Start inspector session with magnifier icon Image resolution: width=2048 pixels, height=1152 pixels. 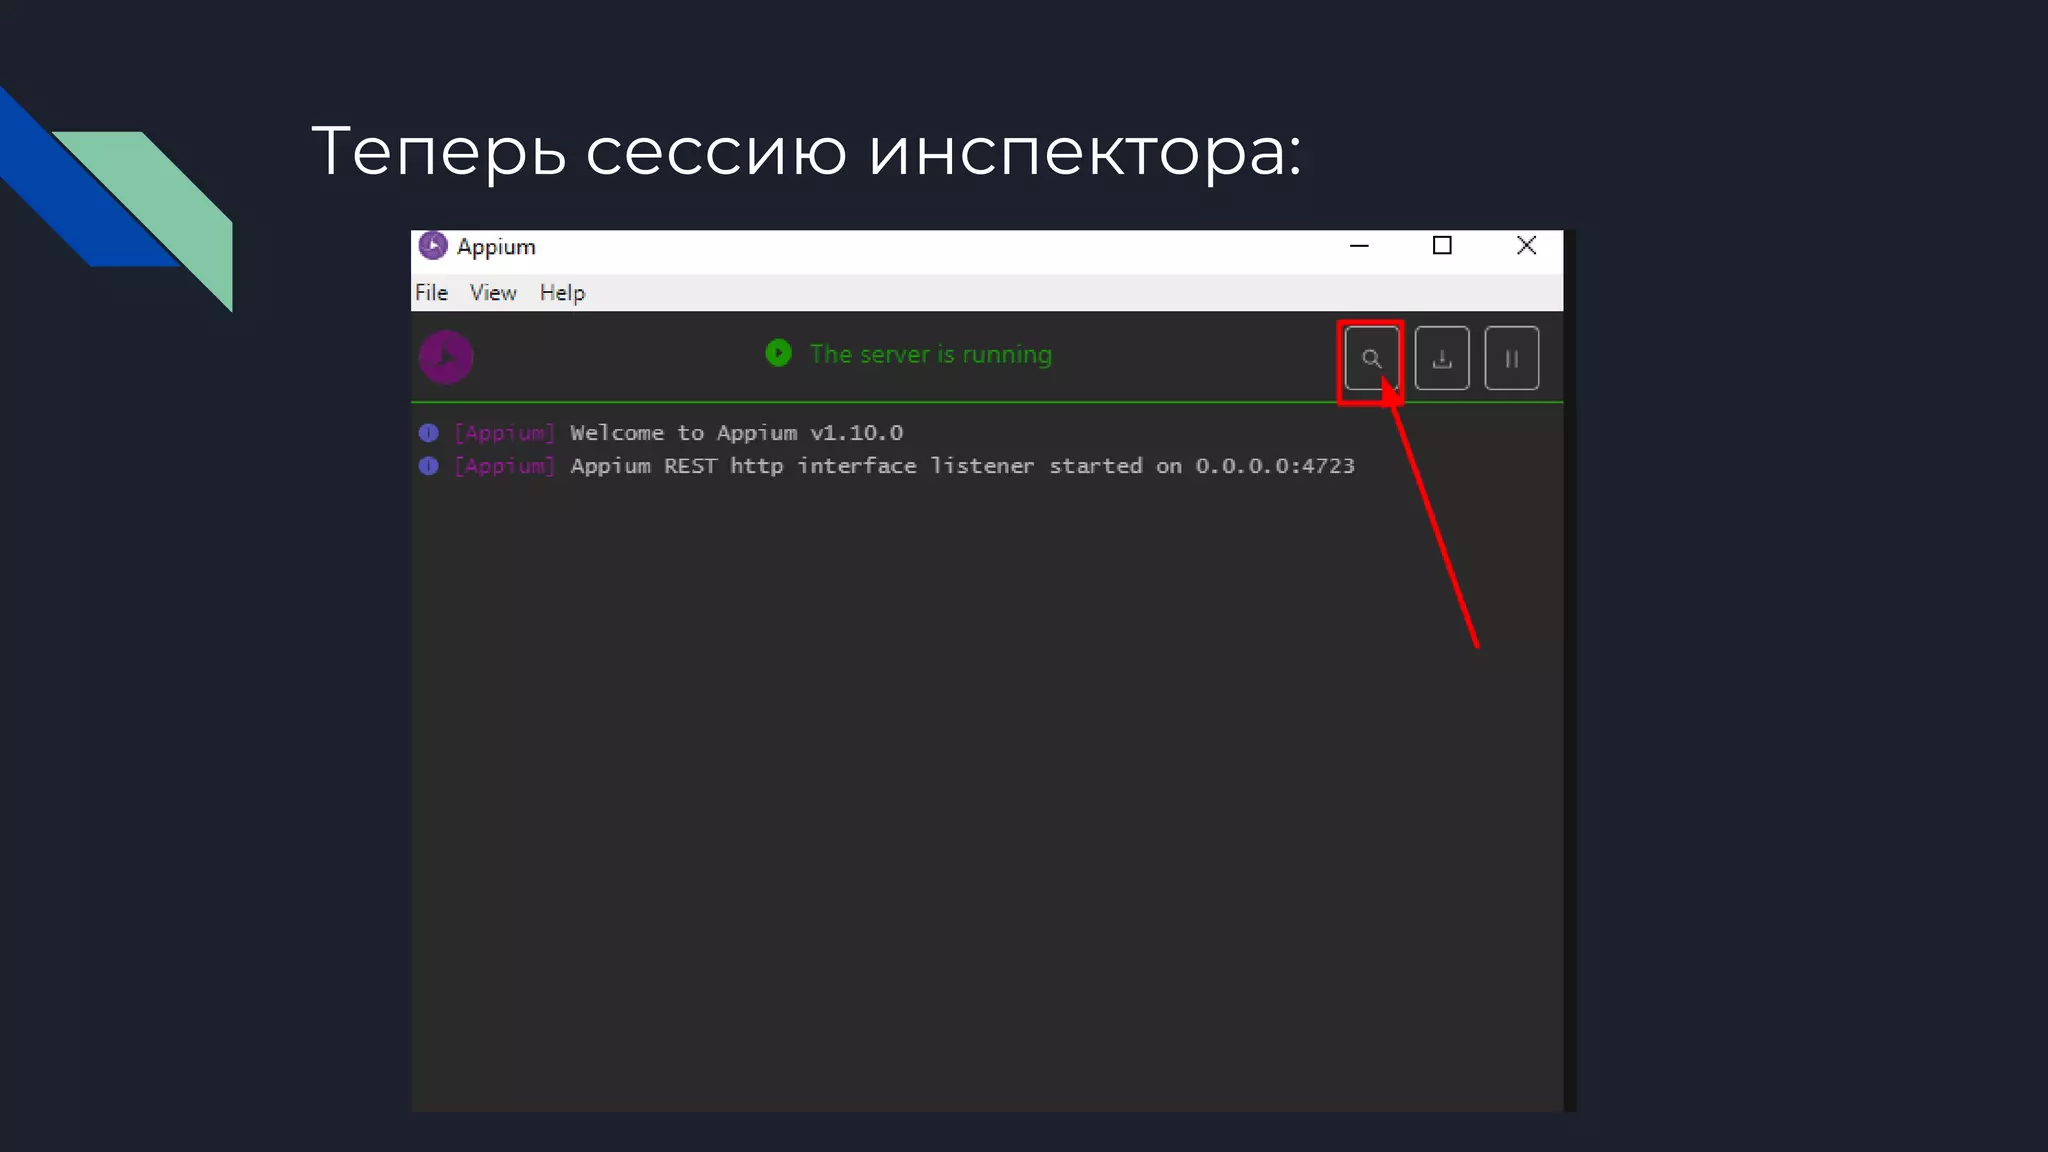(1371, 358)
